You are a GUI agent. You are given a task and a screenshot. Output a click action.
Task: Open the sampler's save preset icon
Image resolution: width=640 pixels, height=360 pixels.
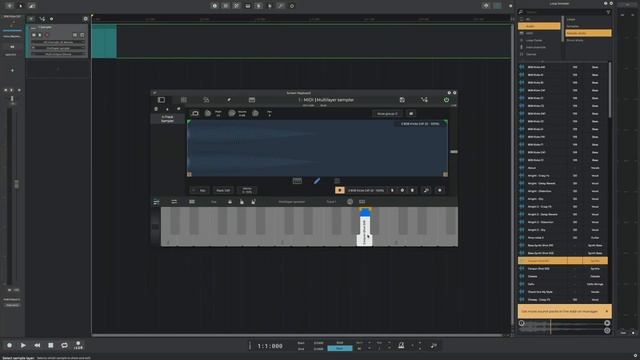[x=402, y=100]
